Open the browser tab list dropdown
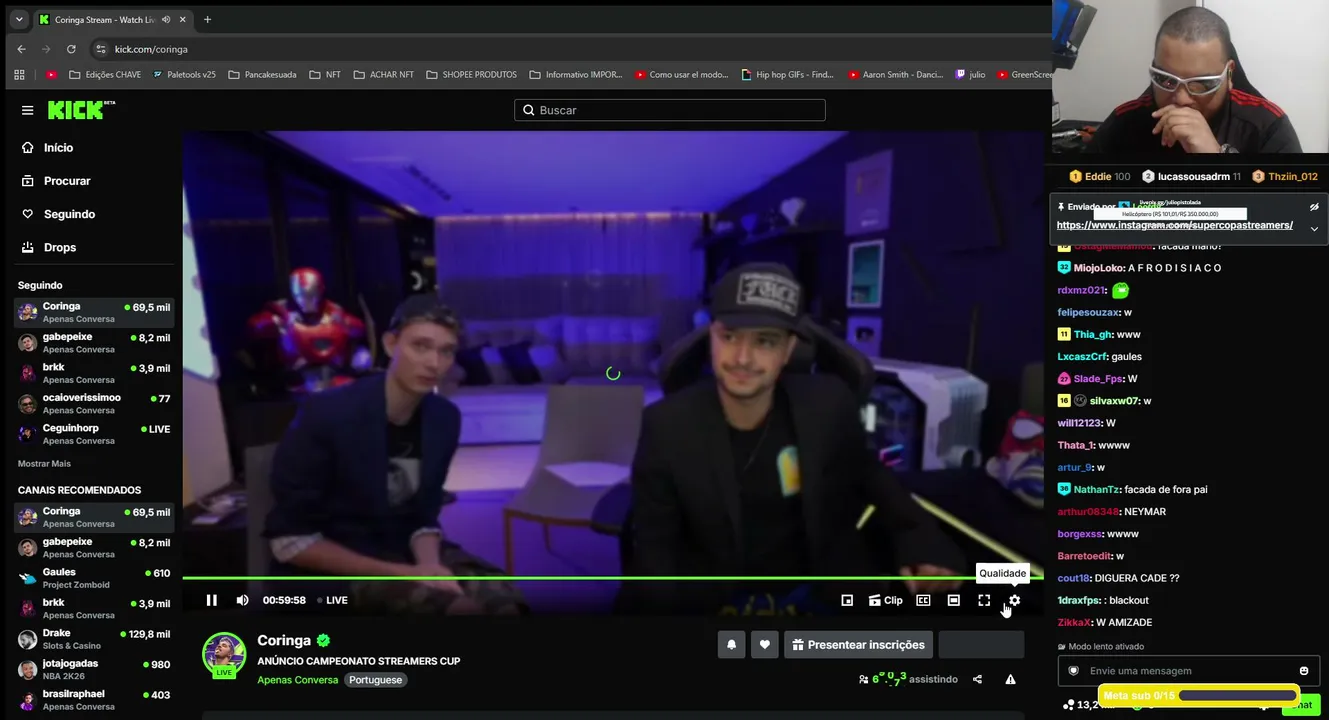 pyautogui.click(x=18, y=19)
